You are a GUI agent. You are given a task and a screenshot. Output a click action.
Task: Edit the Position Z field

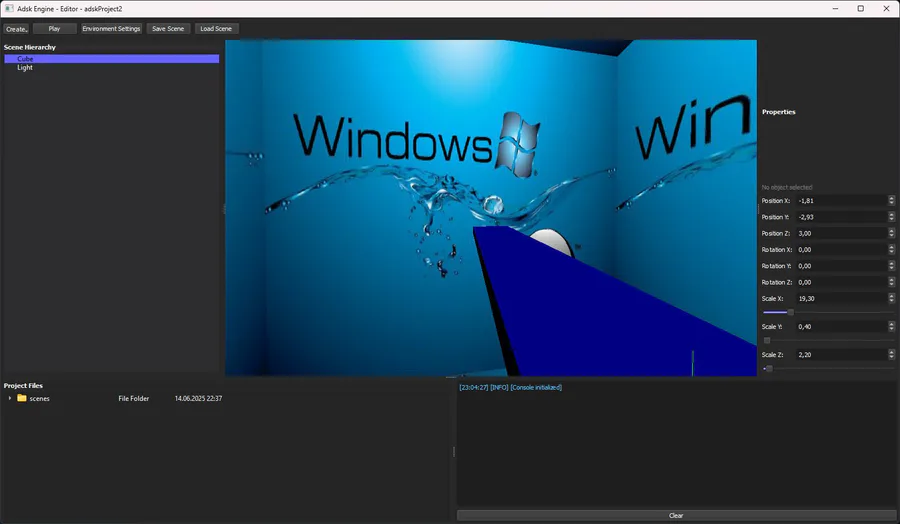click(841, 234)
